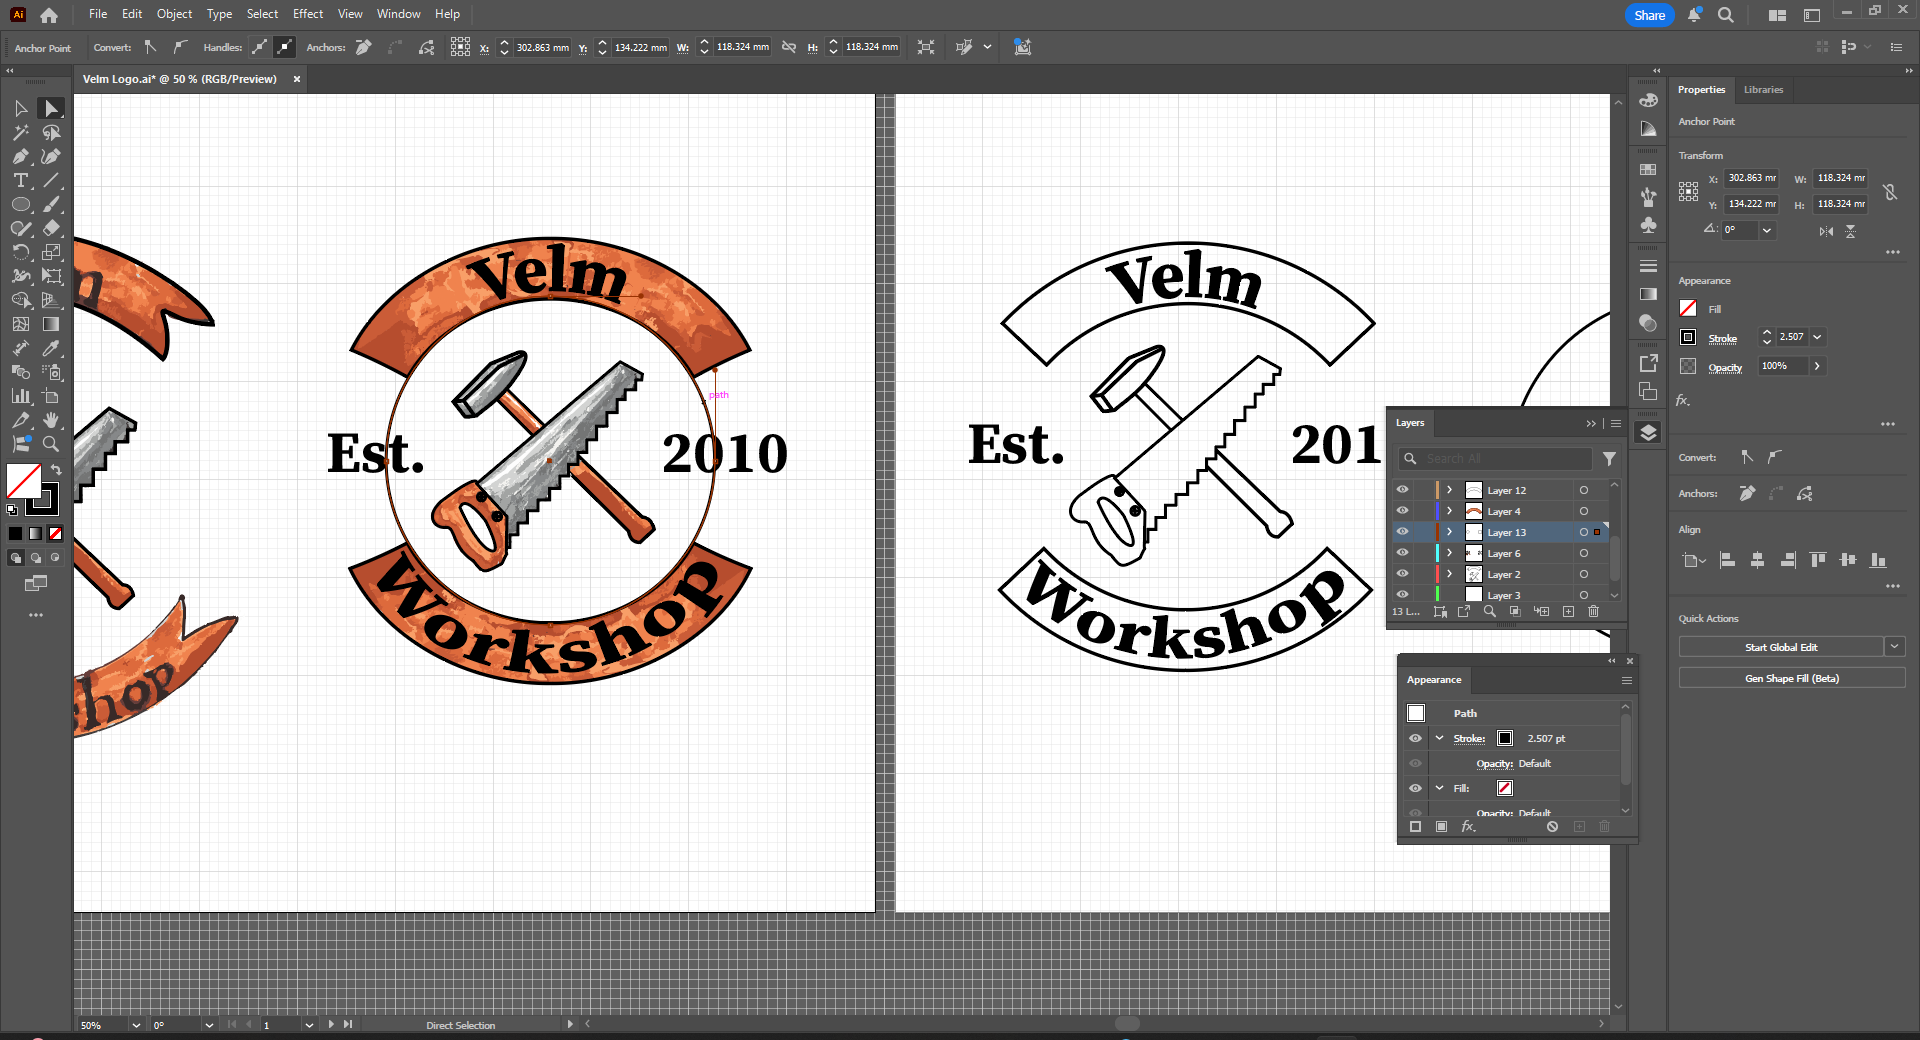1920x1040 pixels.
Task: Open the stroke weight dropdown in Properties
Action: pos(1817,337)
